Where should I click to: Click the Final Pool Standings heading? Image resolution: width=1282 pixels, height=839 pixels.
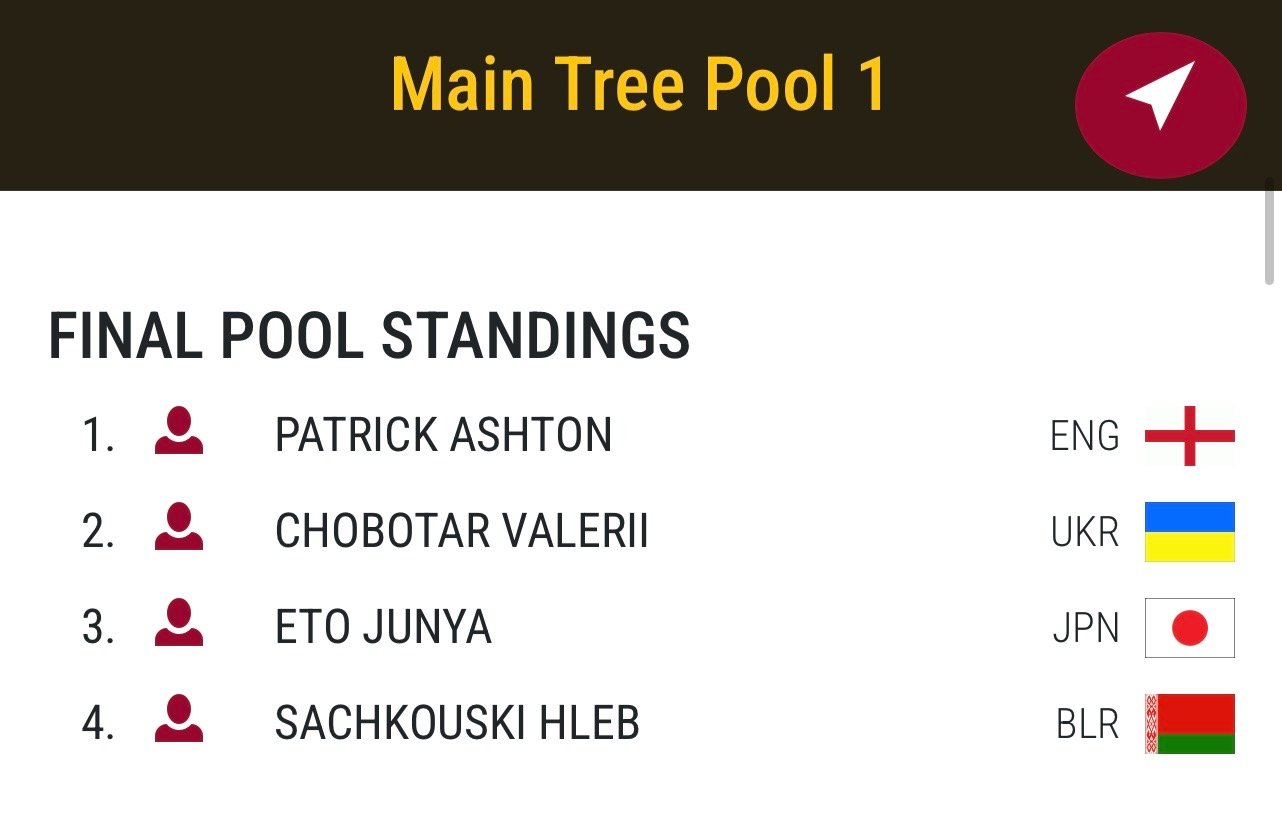coord(369,335)
